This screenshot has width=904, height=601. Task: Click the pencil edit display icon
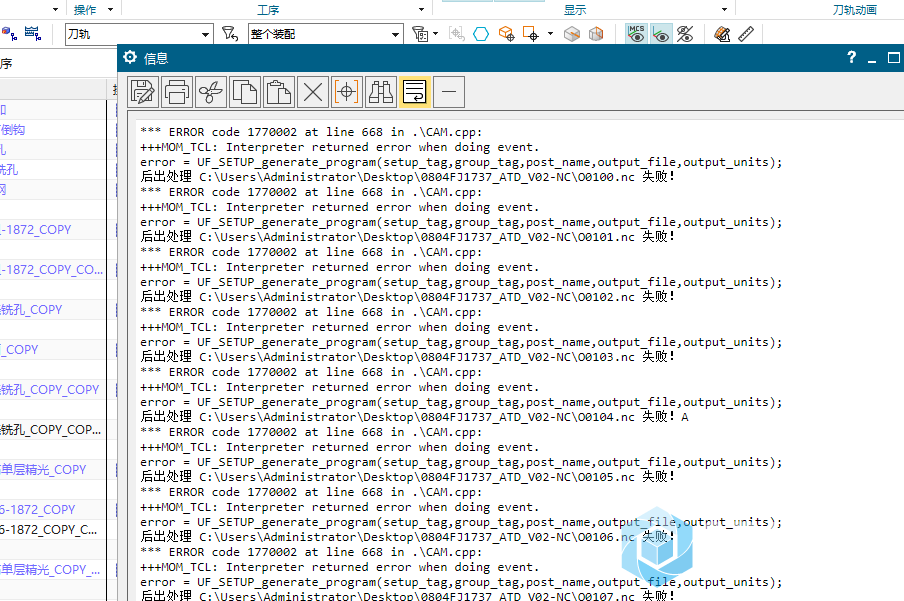click(x=722, y=34)
